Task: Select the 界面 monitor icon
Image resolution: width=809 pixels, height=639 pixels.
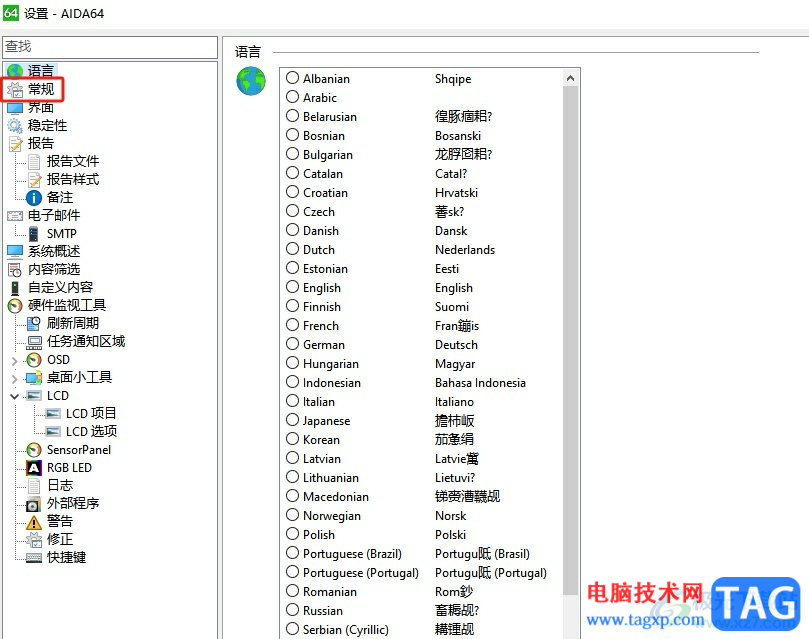Action: 15,108
